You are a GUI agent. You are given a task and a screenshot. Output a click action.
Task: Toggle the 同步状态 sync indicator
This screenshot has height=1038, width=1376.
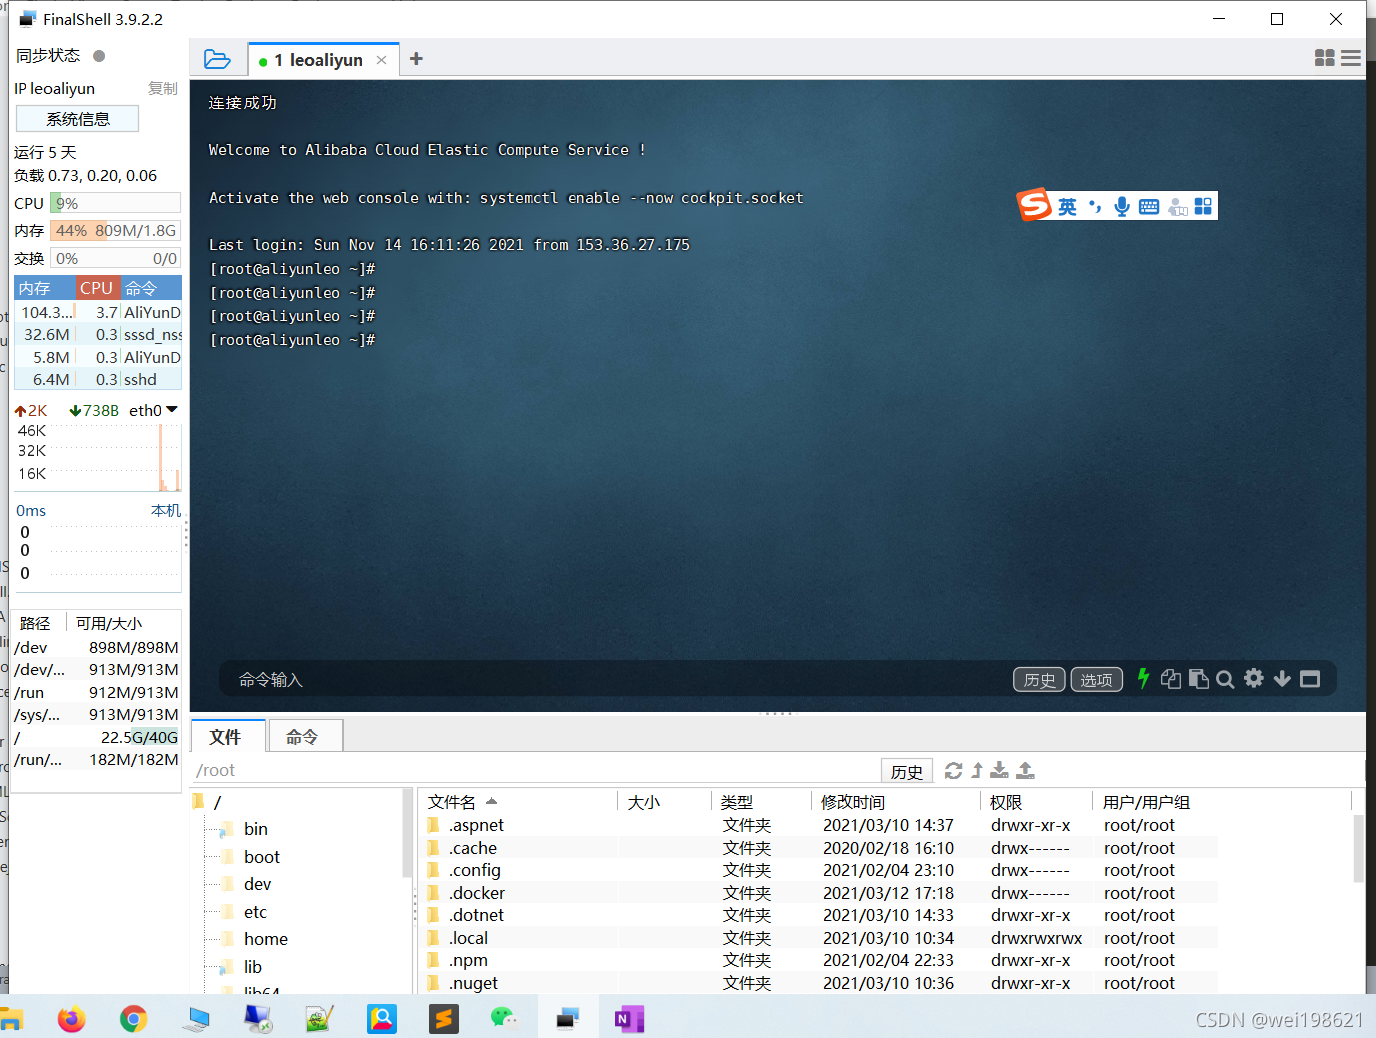click(99, 56)
